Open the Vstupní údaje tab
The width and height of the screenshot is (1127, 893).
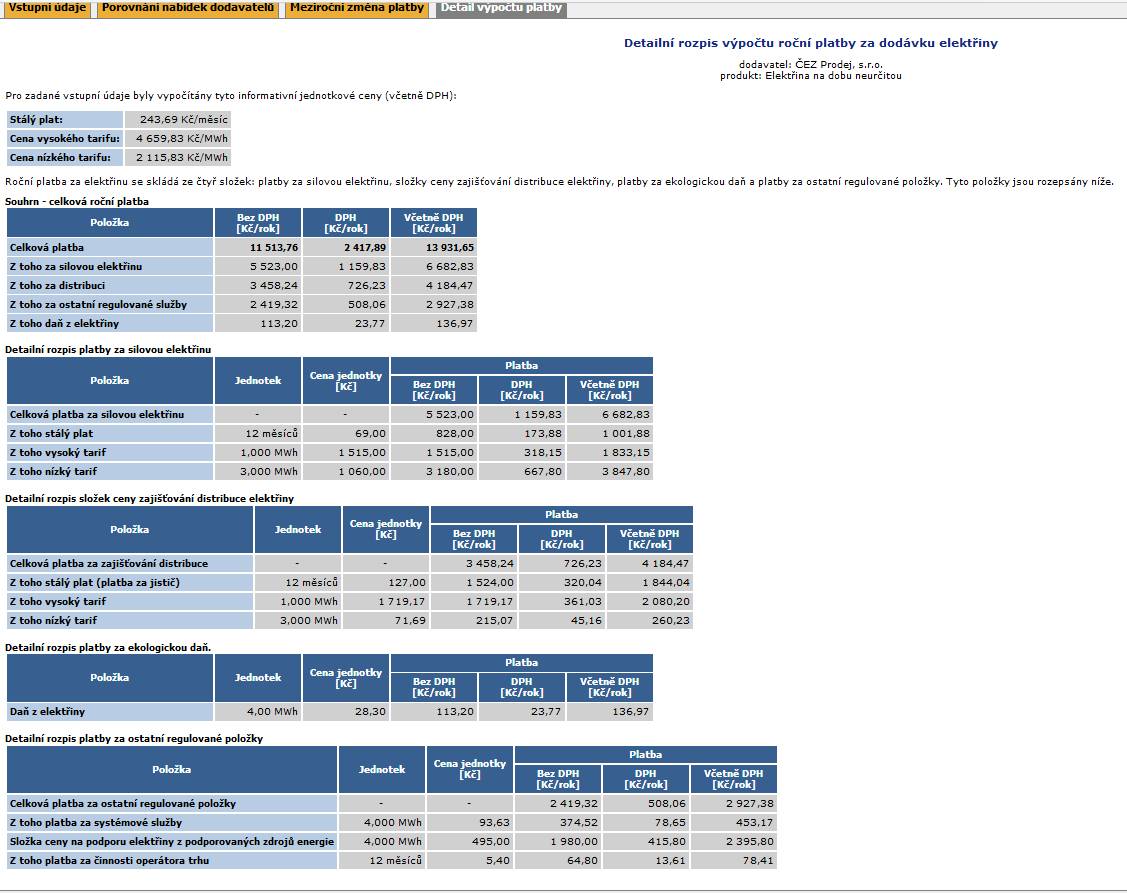pyautogui.click(x=47, y=8)
